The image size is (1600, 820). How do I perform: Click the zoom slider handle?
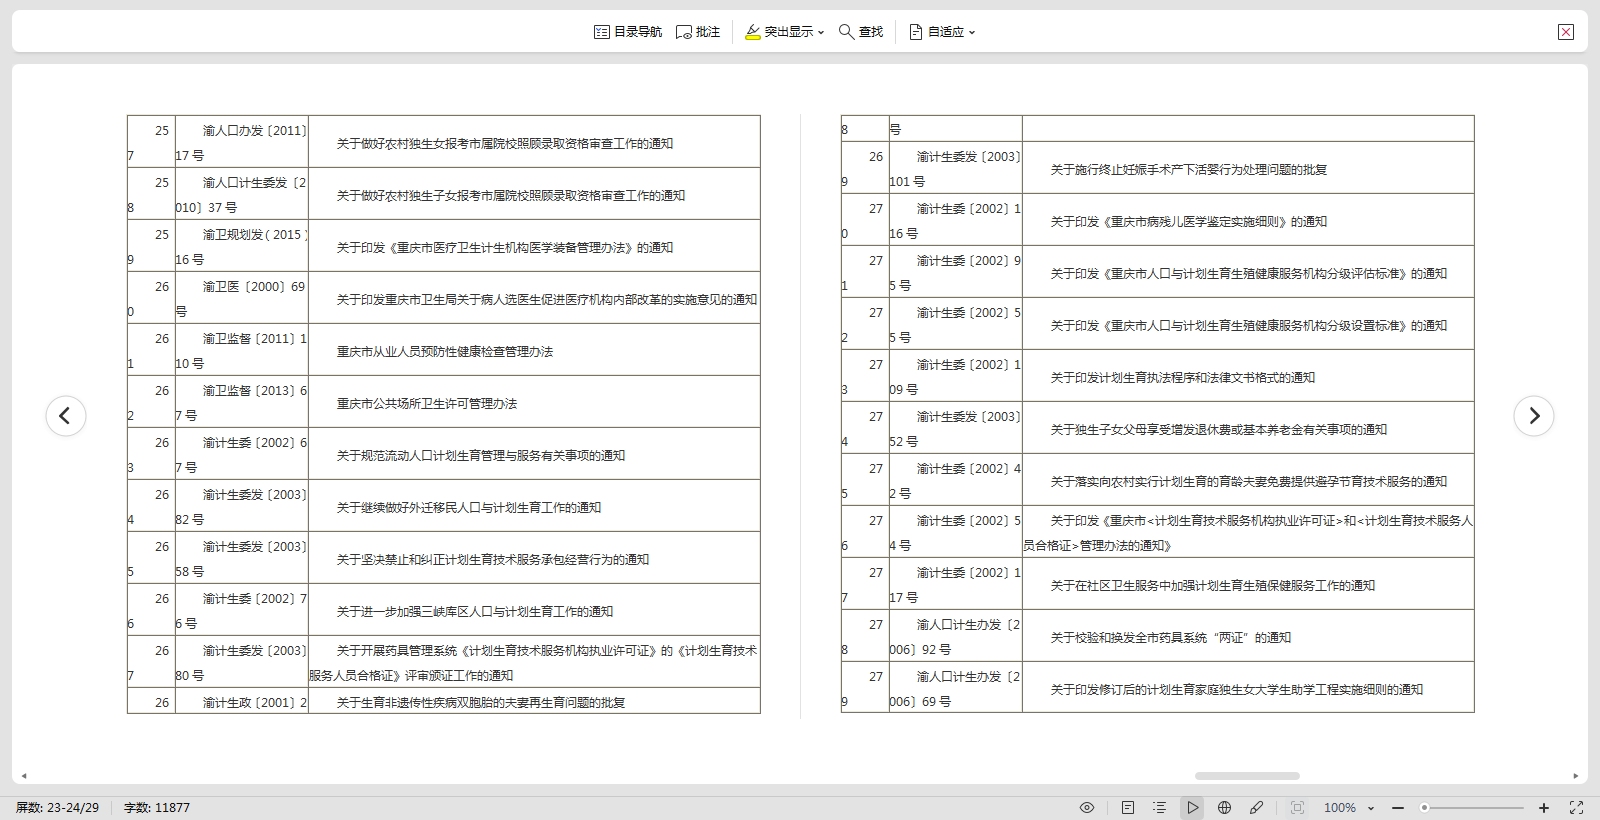pyautogui.click(x=1424, y=808)
